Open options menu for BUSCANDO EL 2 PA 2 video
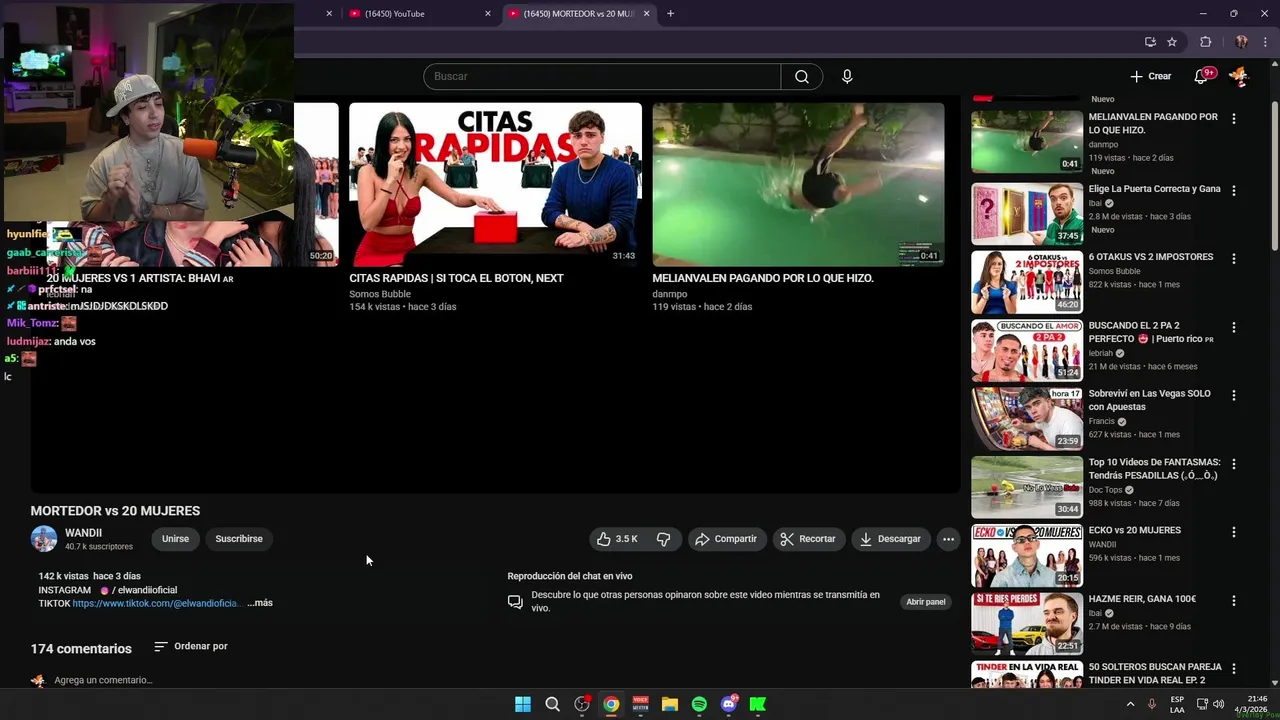 [1234, 328]
